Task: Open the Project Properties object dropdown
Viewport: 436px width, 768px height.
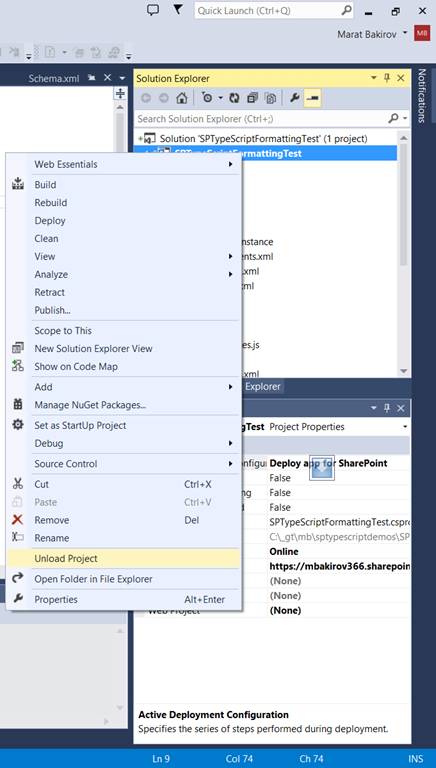Action: point(405,427)
